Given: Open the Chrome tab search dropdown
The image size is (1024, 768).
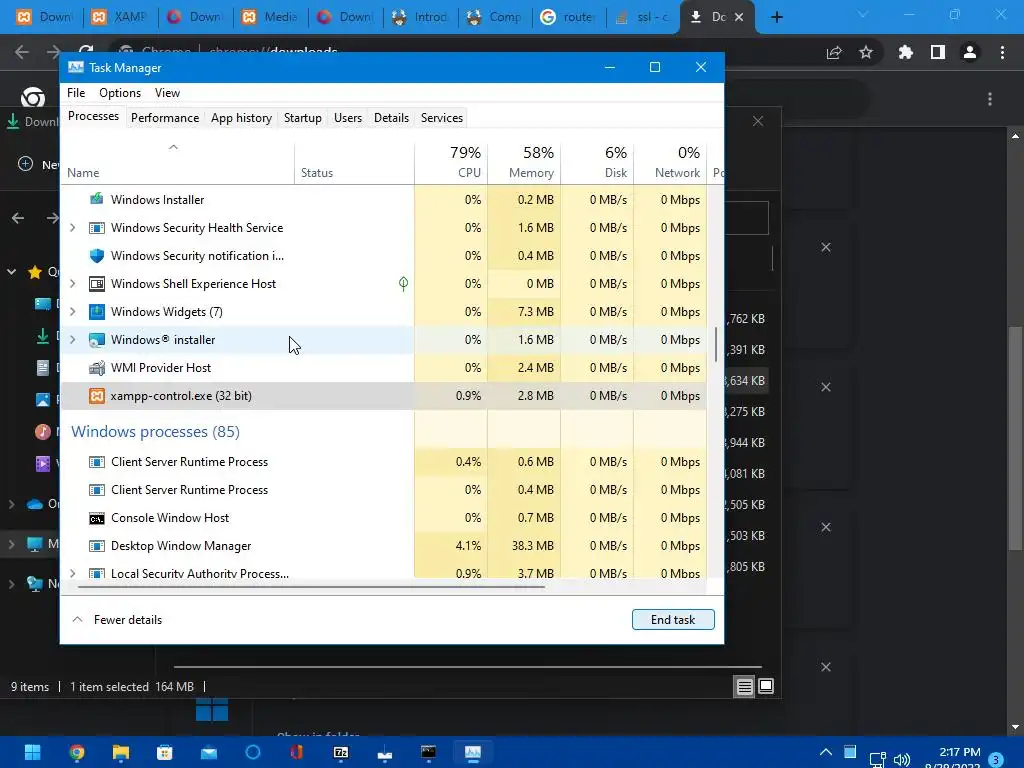Looking at the screenshot, I should pos(863,14).
